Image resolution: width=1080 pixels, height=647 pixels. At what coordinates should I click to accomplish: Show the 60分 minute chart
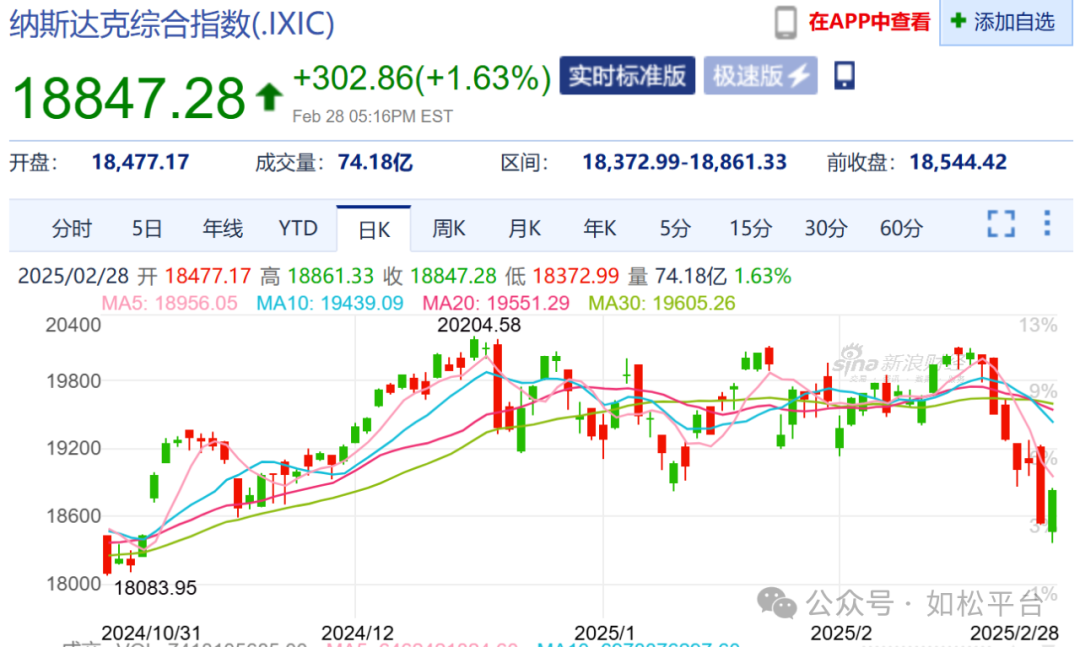pyautogui.click(x=901, y=229)
